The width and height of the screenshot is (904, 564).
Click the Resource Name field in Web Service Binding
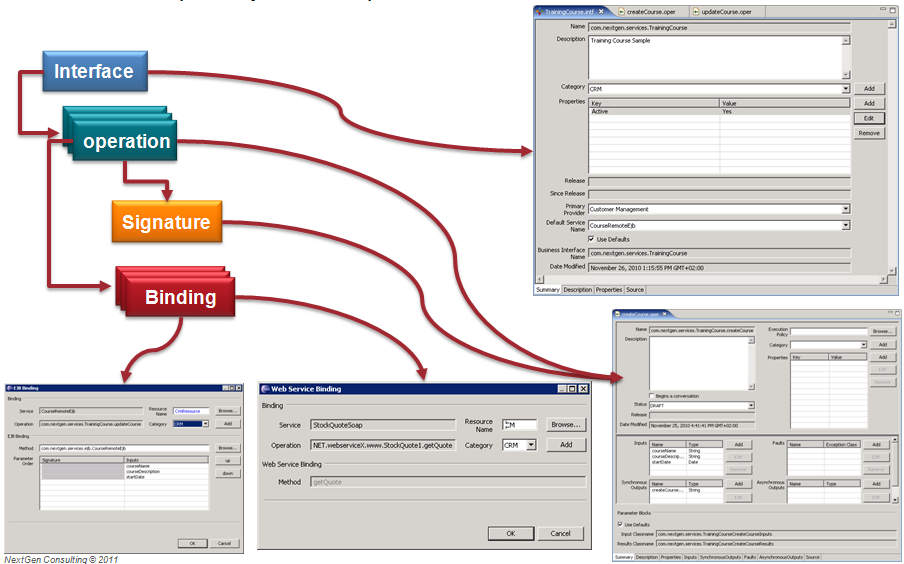pos(519,425)
